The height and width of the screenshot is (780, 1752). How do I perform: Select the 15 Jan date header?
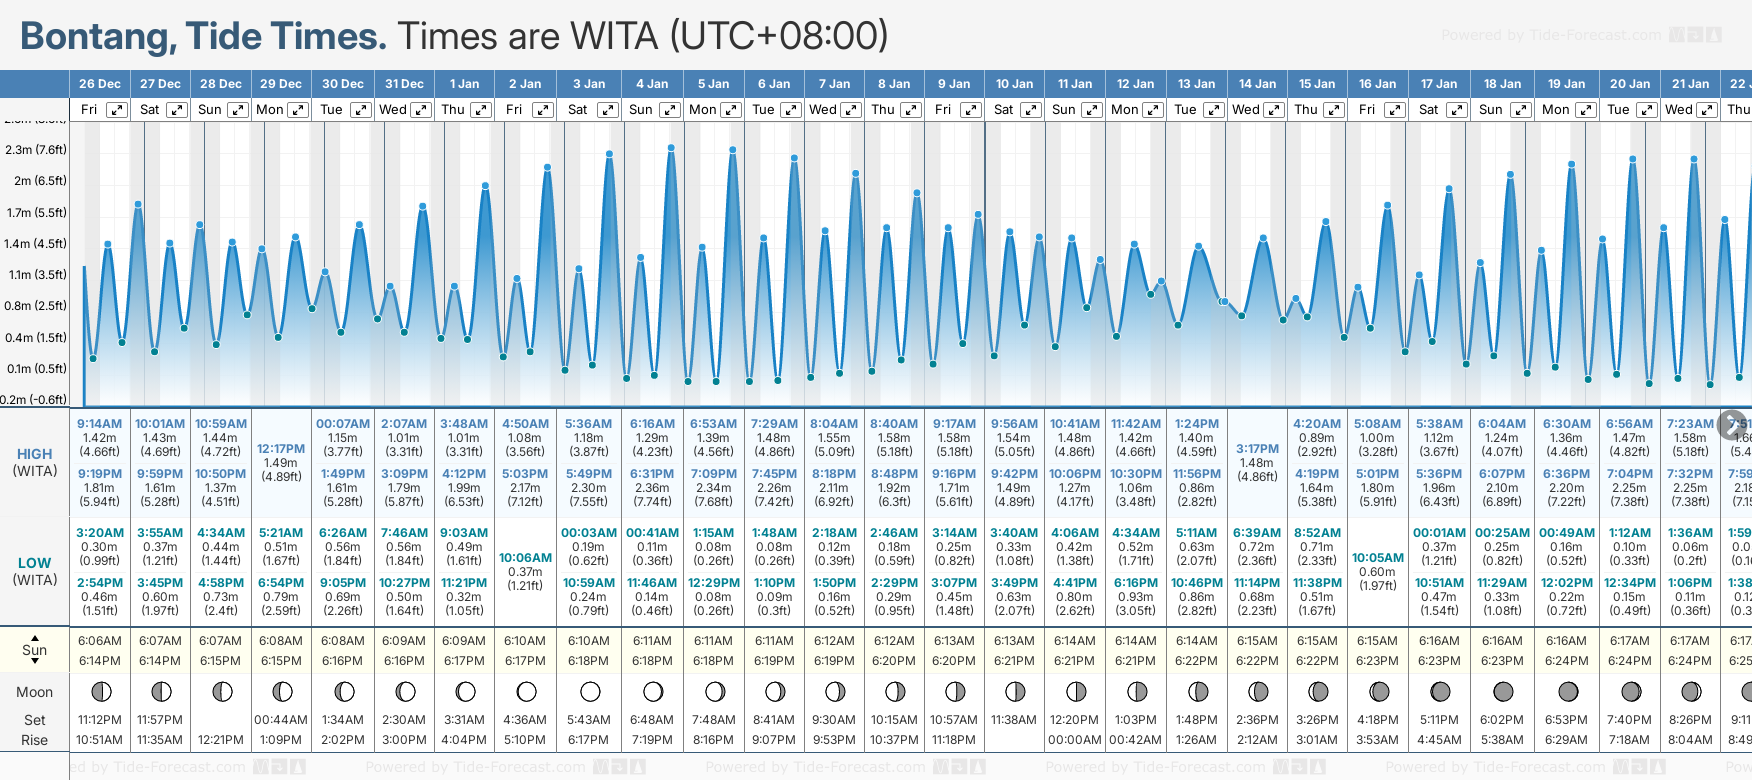[1317, 84]
